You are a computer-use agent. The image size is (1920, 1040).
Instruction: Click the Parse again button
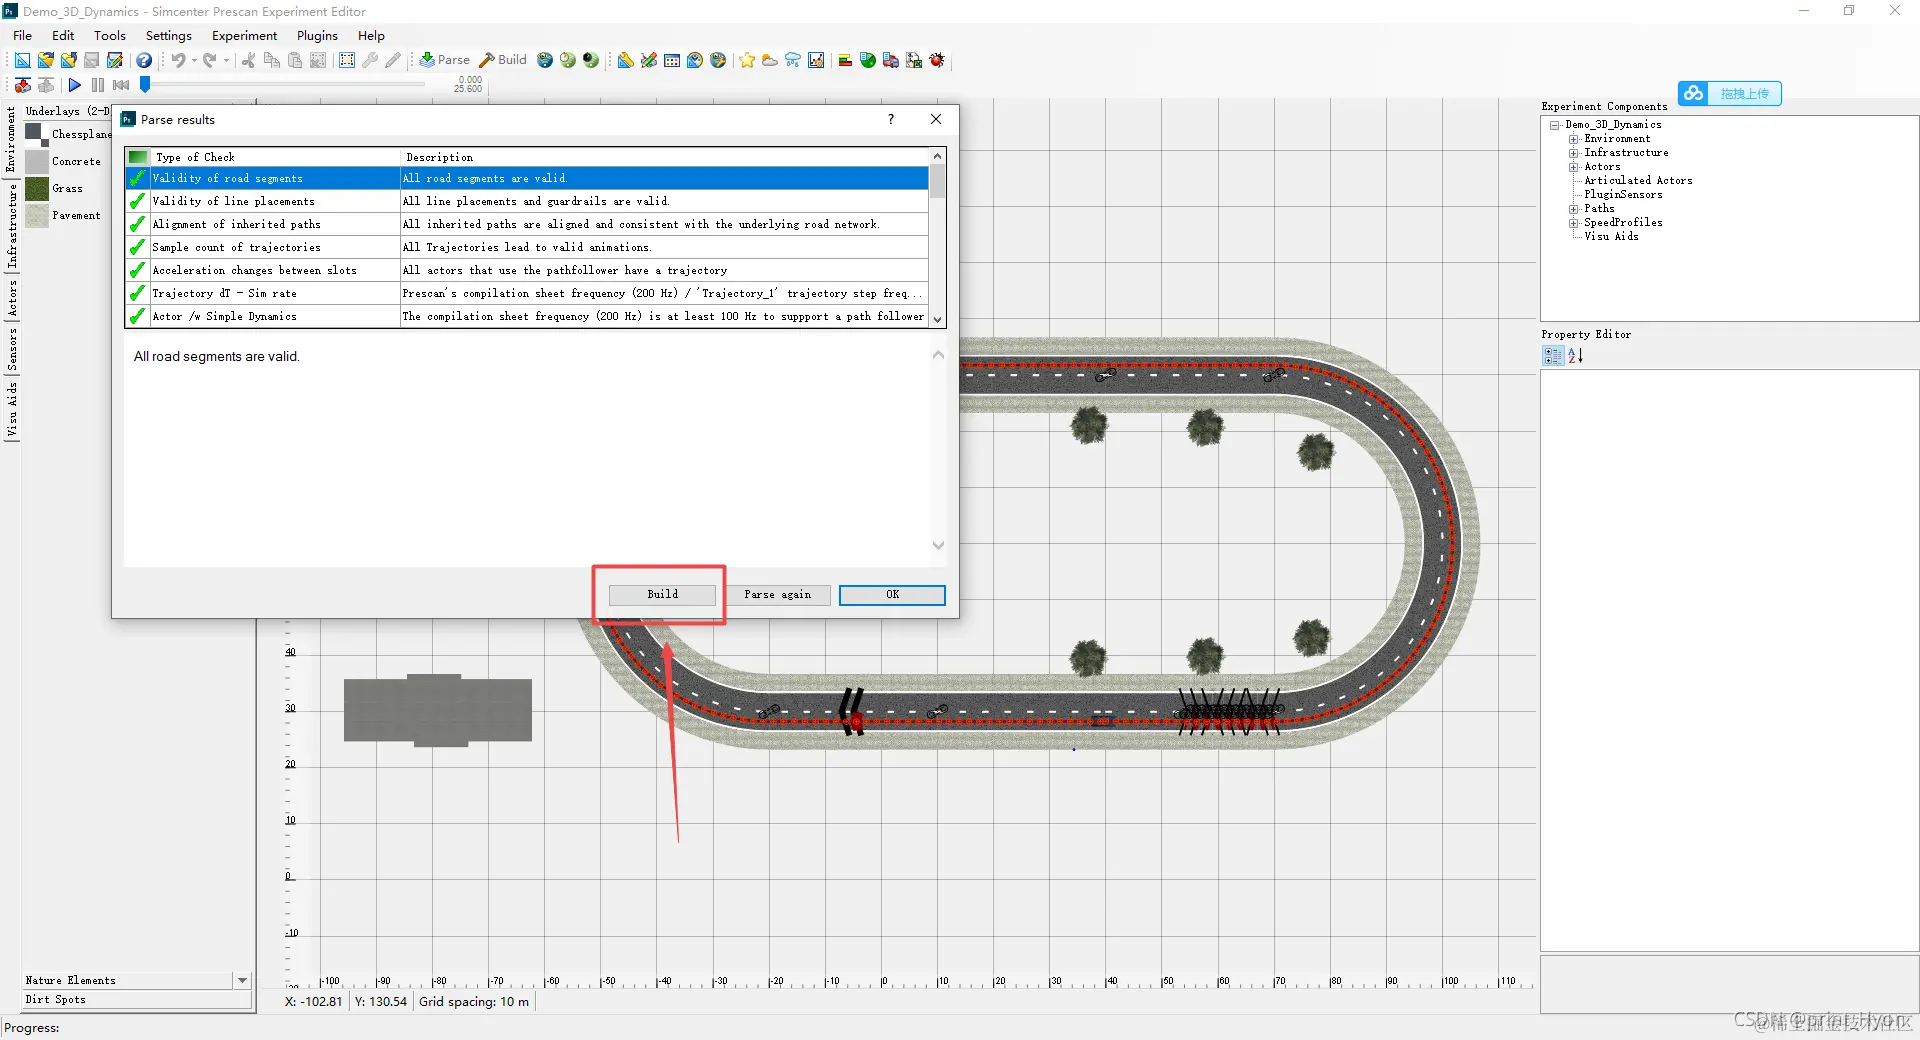pyautogui.click(x=777, y=595)
